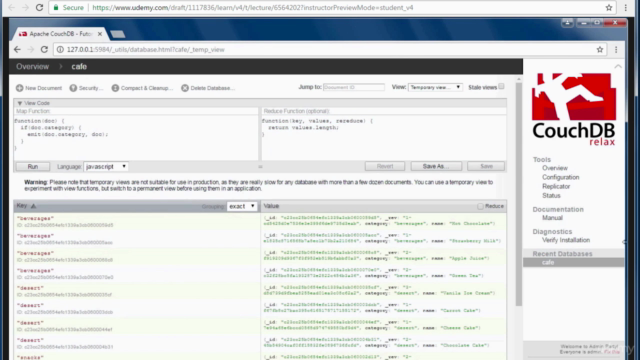Open Verify Installation diagnostics link
Viewport: 640px width, 360px height.
click(x=566, y=240)
